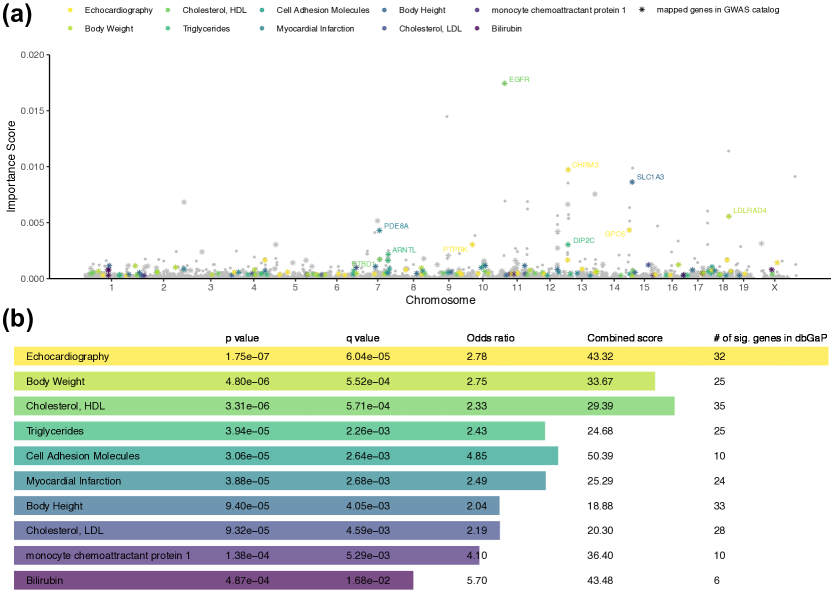831x595 pixels.
Task: Click the SLC1A3 gene label
Action: [650, 177]
